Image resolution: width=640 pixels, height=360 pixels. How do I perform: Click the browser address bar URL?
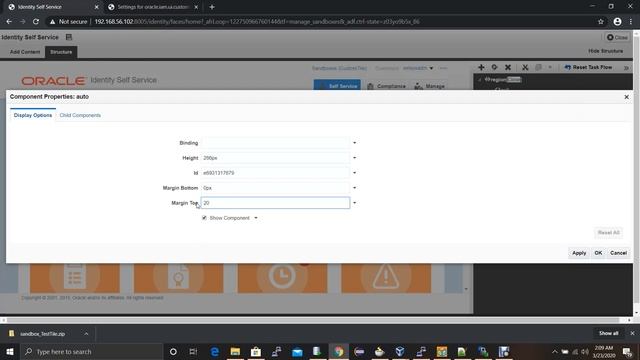[x=257, y=22]
